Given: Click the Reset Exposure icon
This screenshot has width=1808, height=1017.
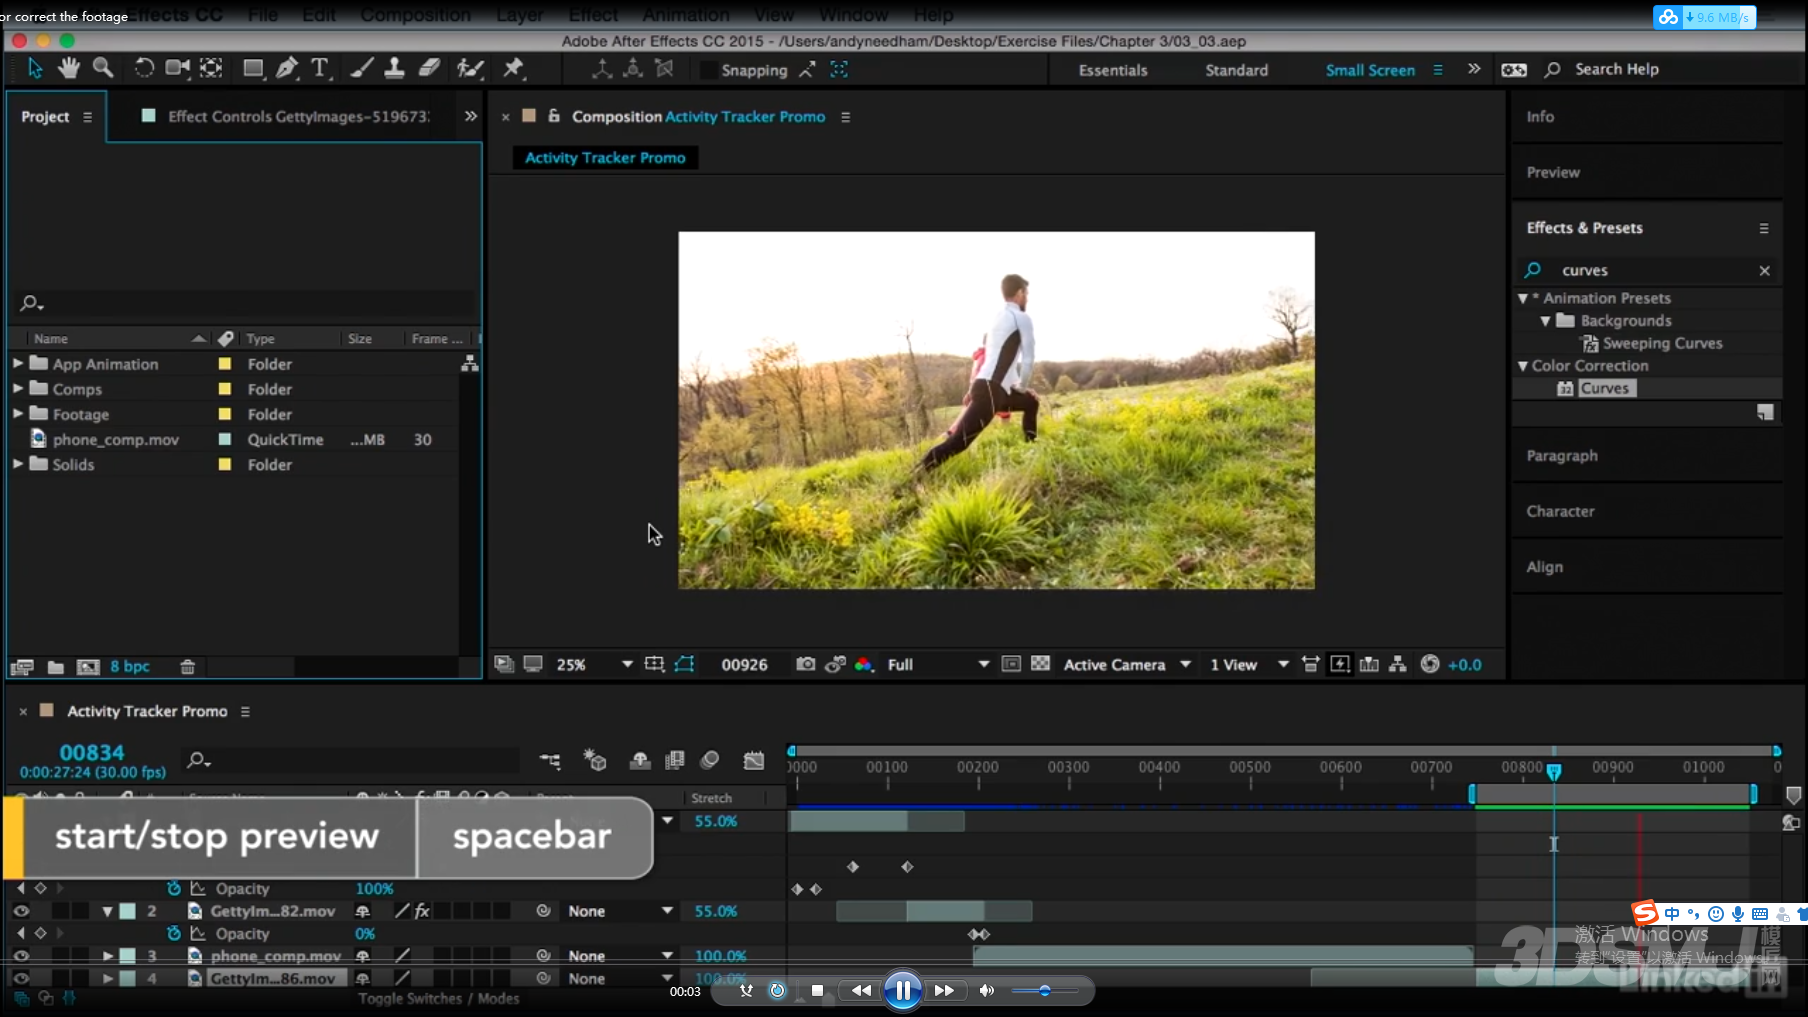Looking at the screenshot, I should (x=1430, y=664).
